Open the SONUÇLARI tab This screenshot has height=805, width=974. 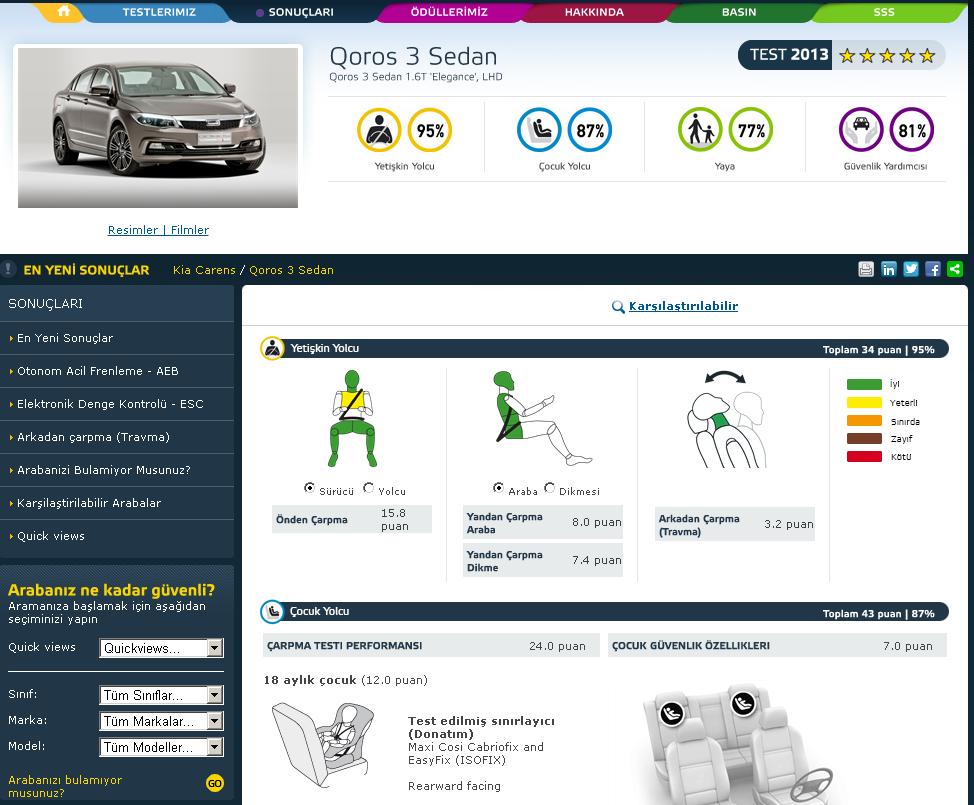coord(303,12)
